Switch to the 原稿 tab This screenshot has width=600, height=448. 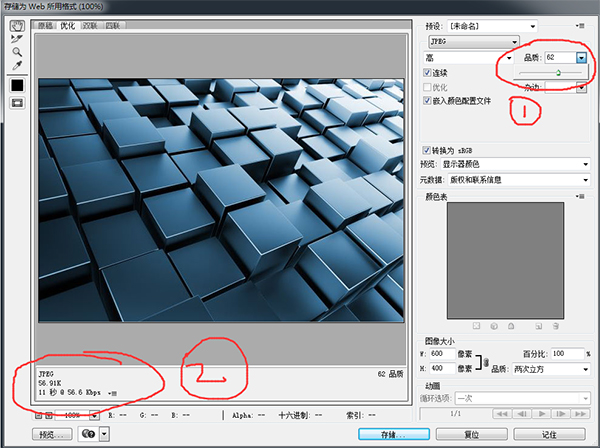pos(46,26)
